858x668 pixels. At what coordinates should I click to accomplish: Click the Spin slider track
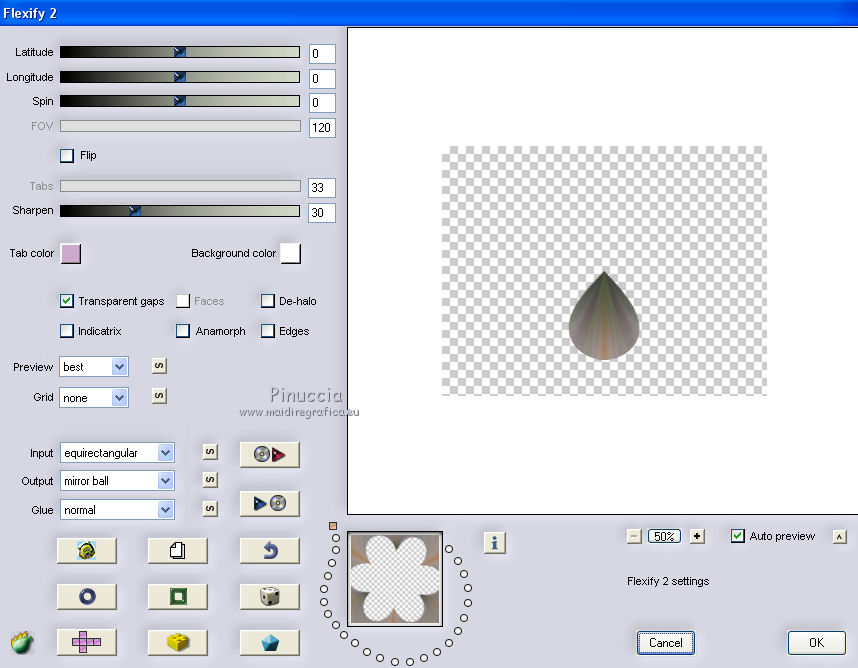pyautogui.click(x=180, y=101)
